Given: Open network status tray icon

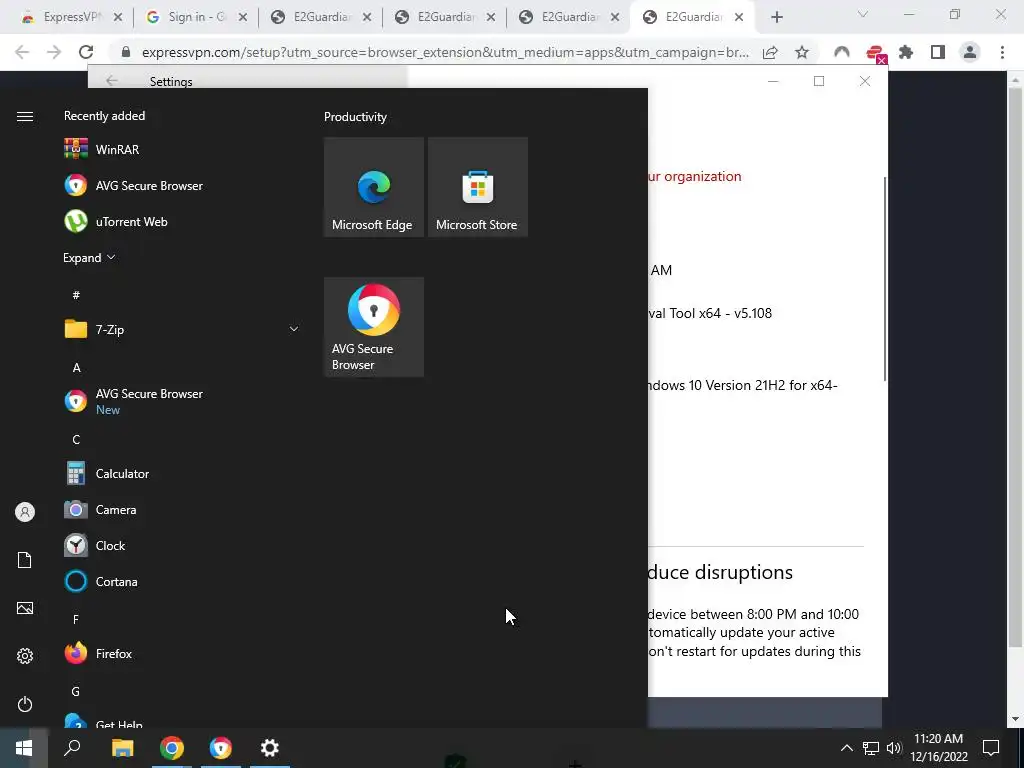Looking at the screenshot, I should point(871,748).
